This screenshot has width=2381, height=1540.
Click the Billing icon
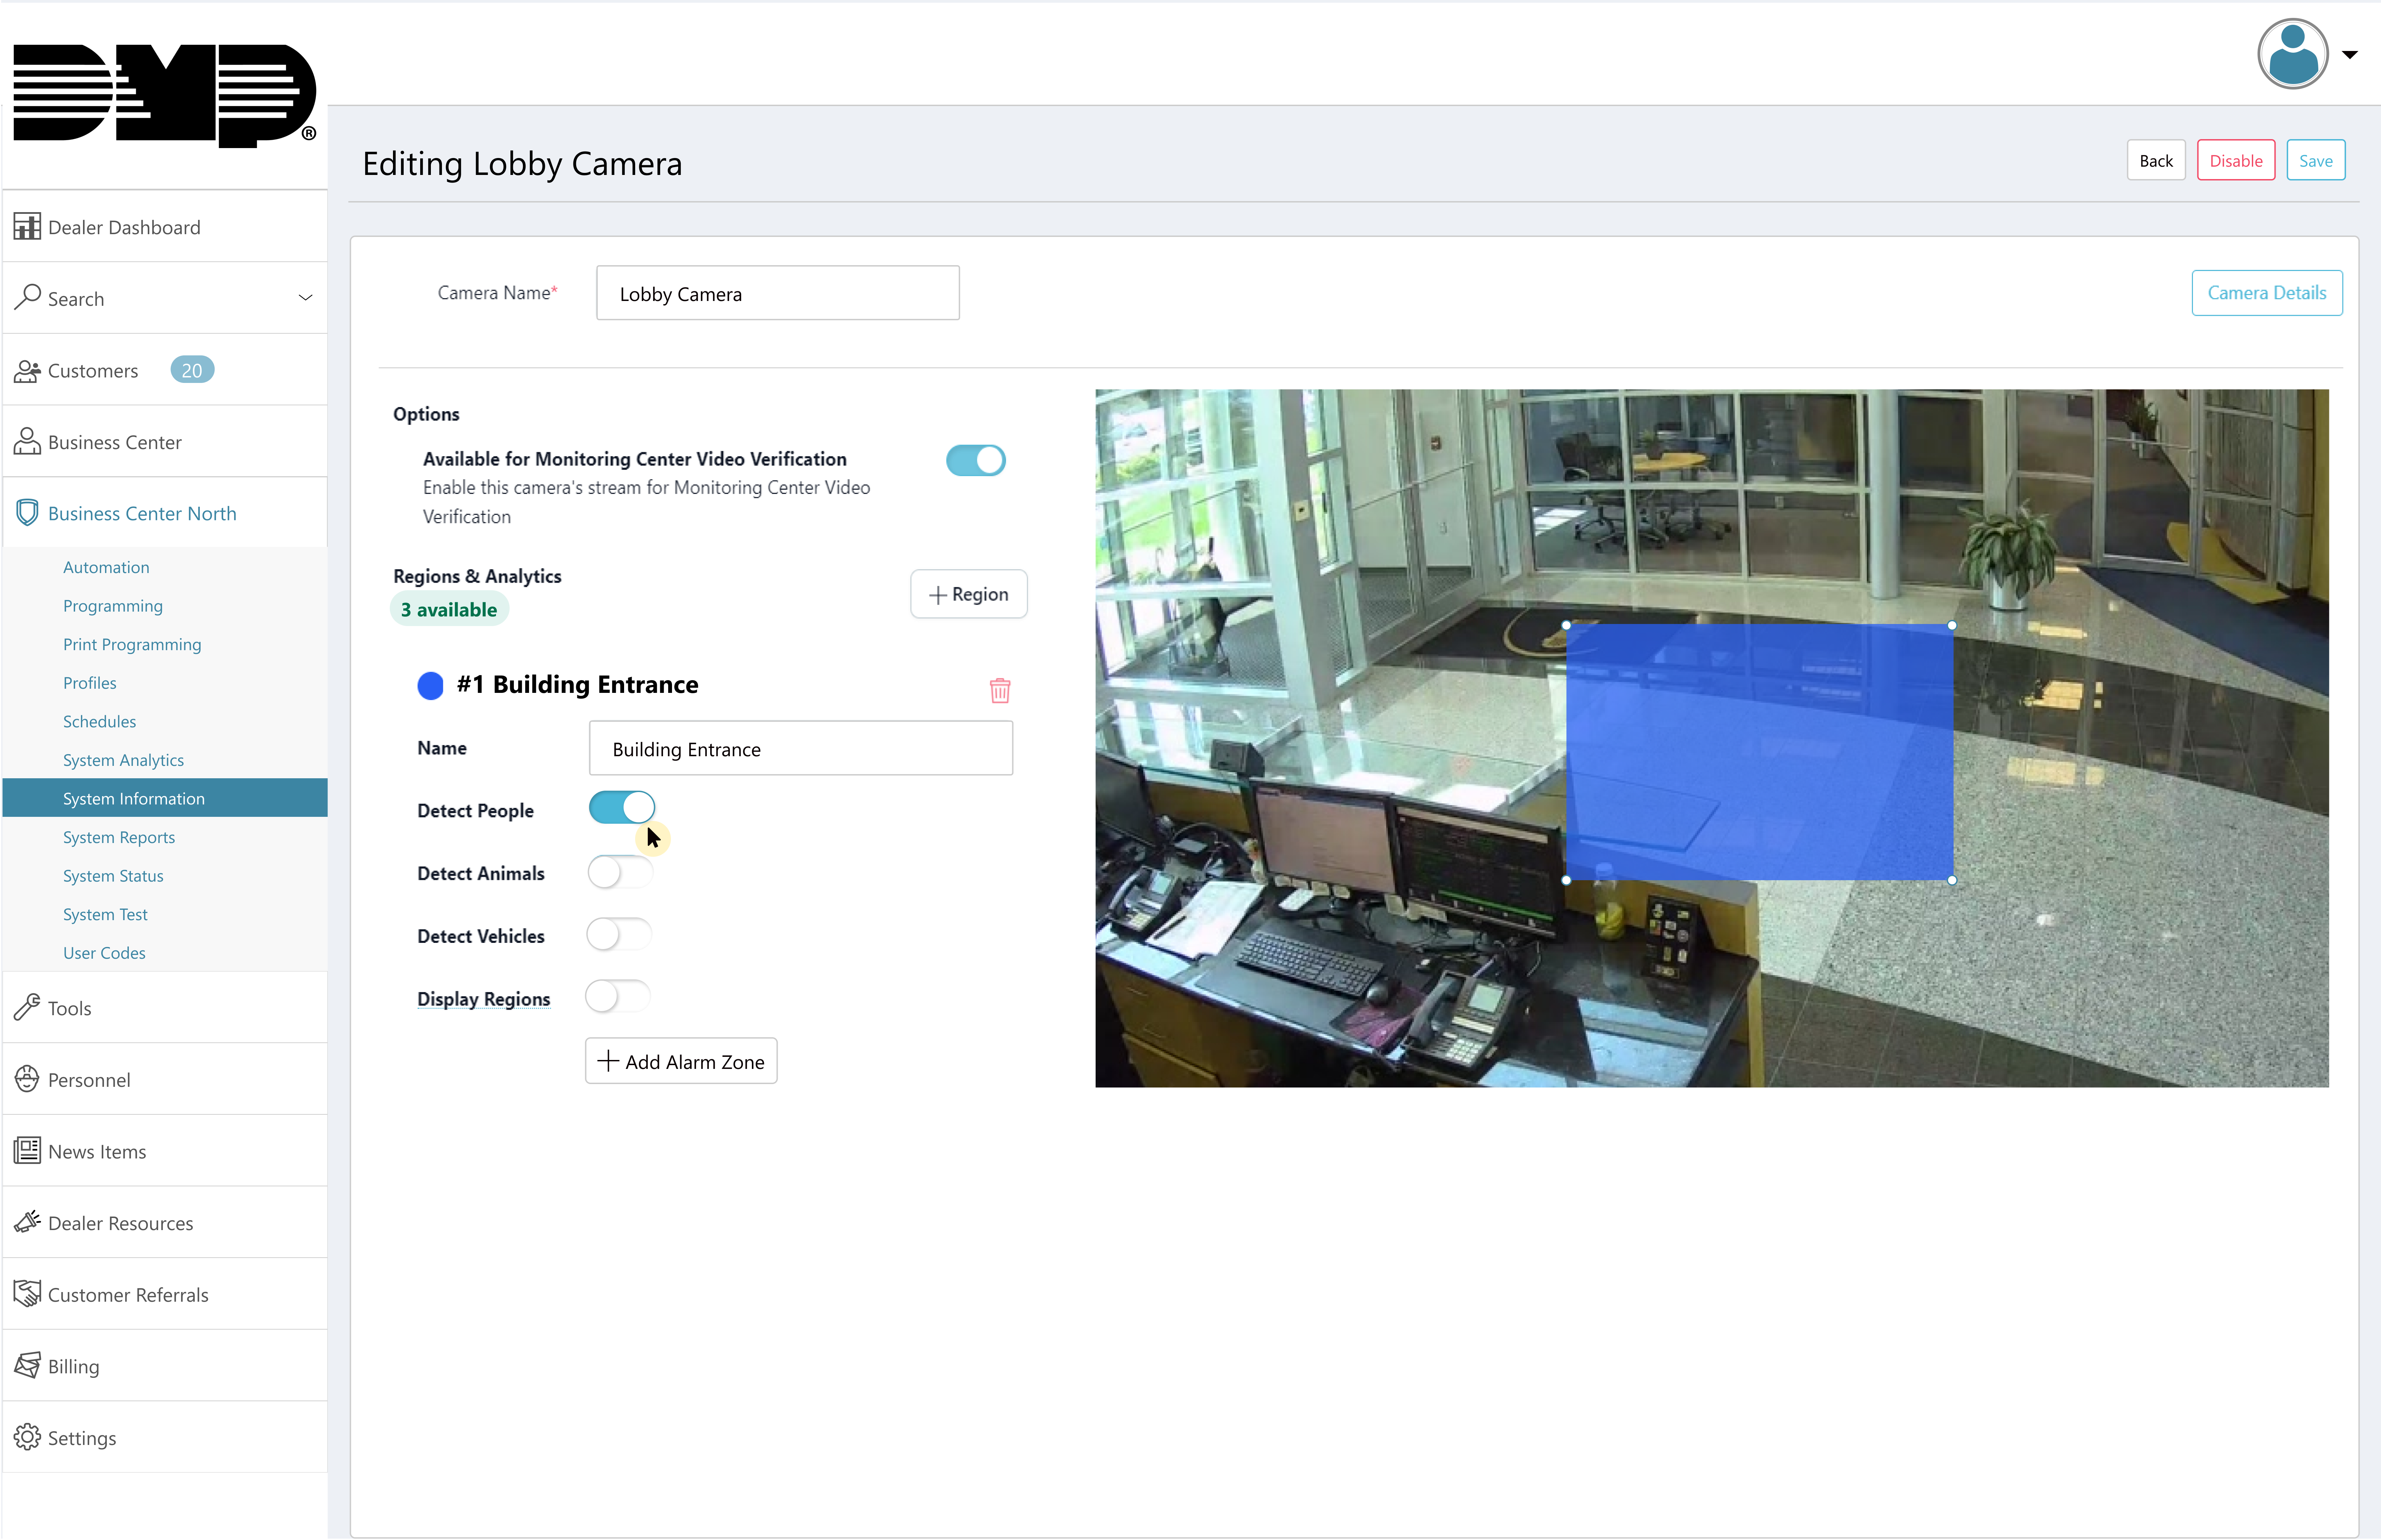(27, 1365)
